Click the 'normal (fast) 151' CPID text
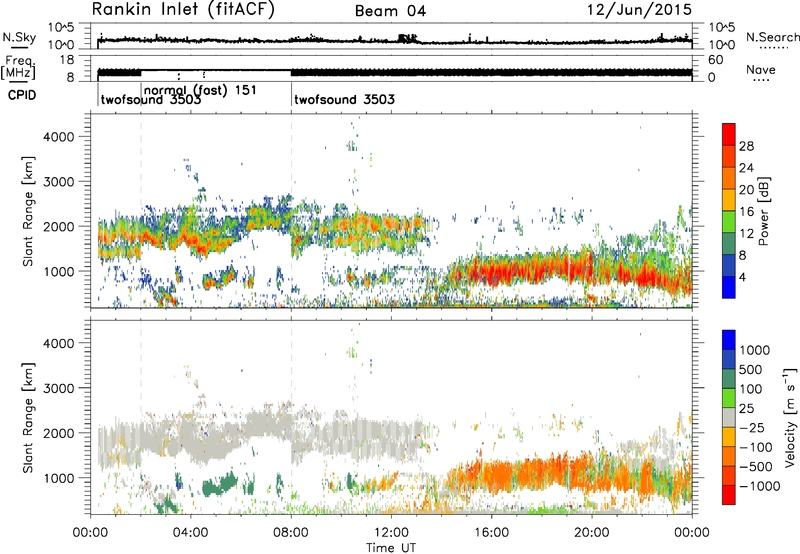This screenshot has height=554, width=800. [200, 90]
